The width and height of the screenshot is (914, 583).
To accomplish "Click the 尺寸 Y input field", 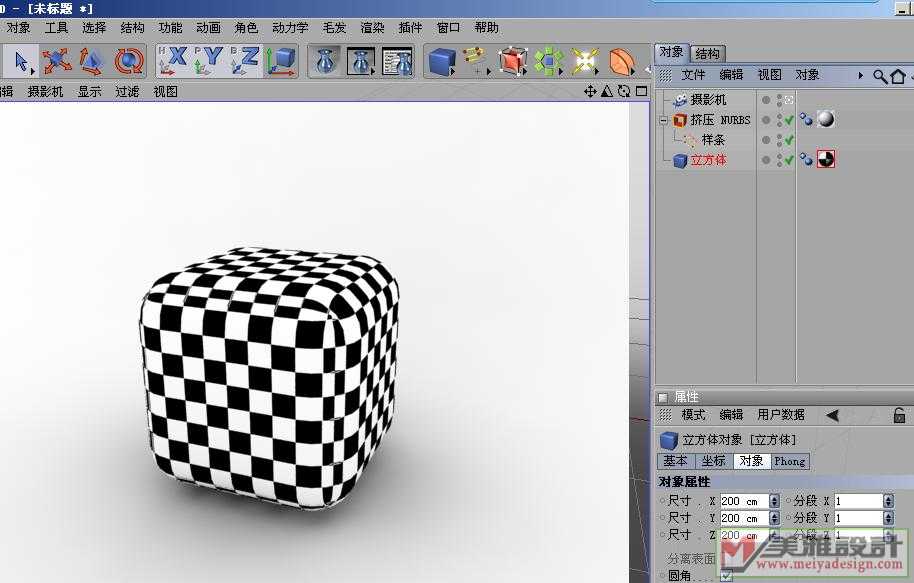I will (x=742, y=518).
